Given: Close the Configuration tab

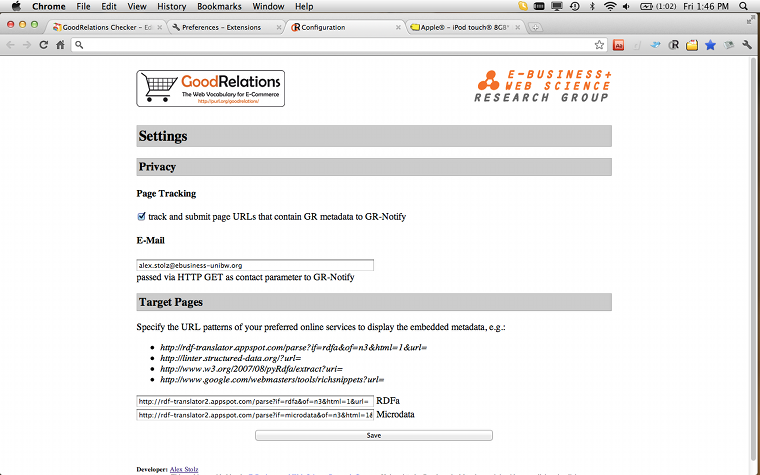Looking at the screenshot, I should (398, 28).
